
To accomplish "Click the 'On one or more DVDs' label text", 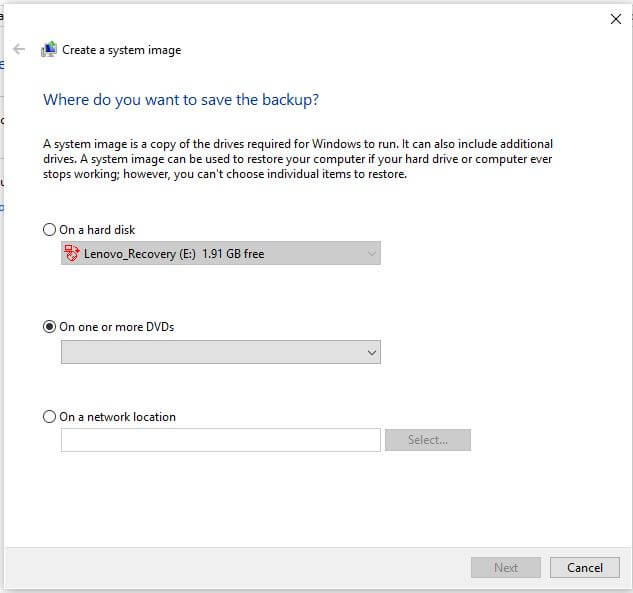I will click(117, 327).
